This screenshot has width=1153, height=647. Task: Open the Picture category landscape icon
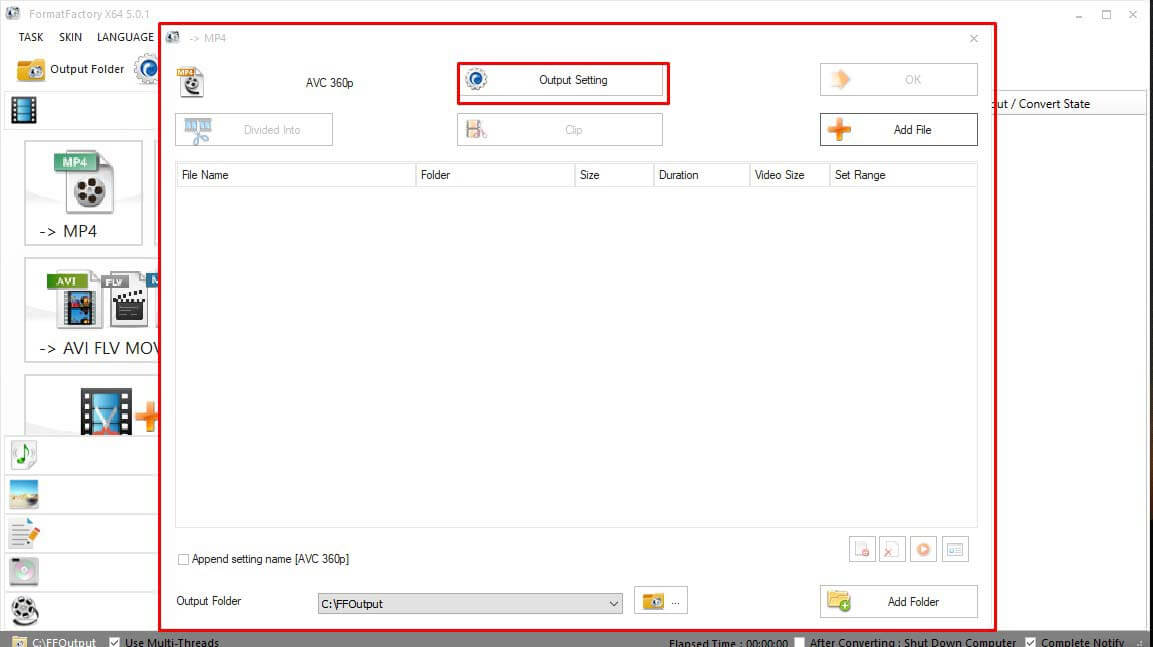click(x=24, y=494)
